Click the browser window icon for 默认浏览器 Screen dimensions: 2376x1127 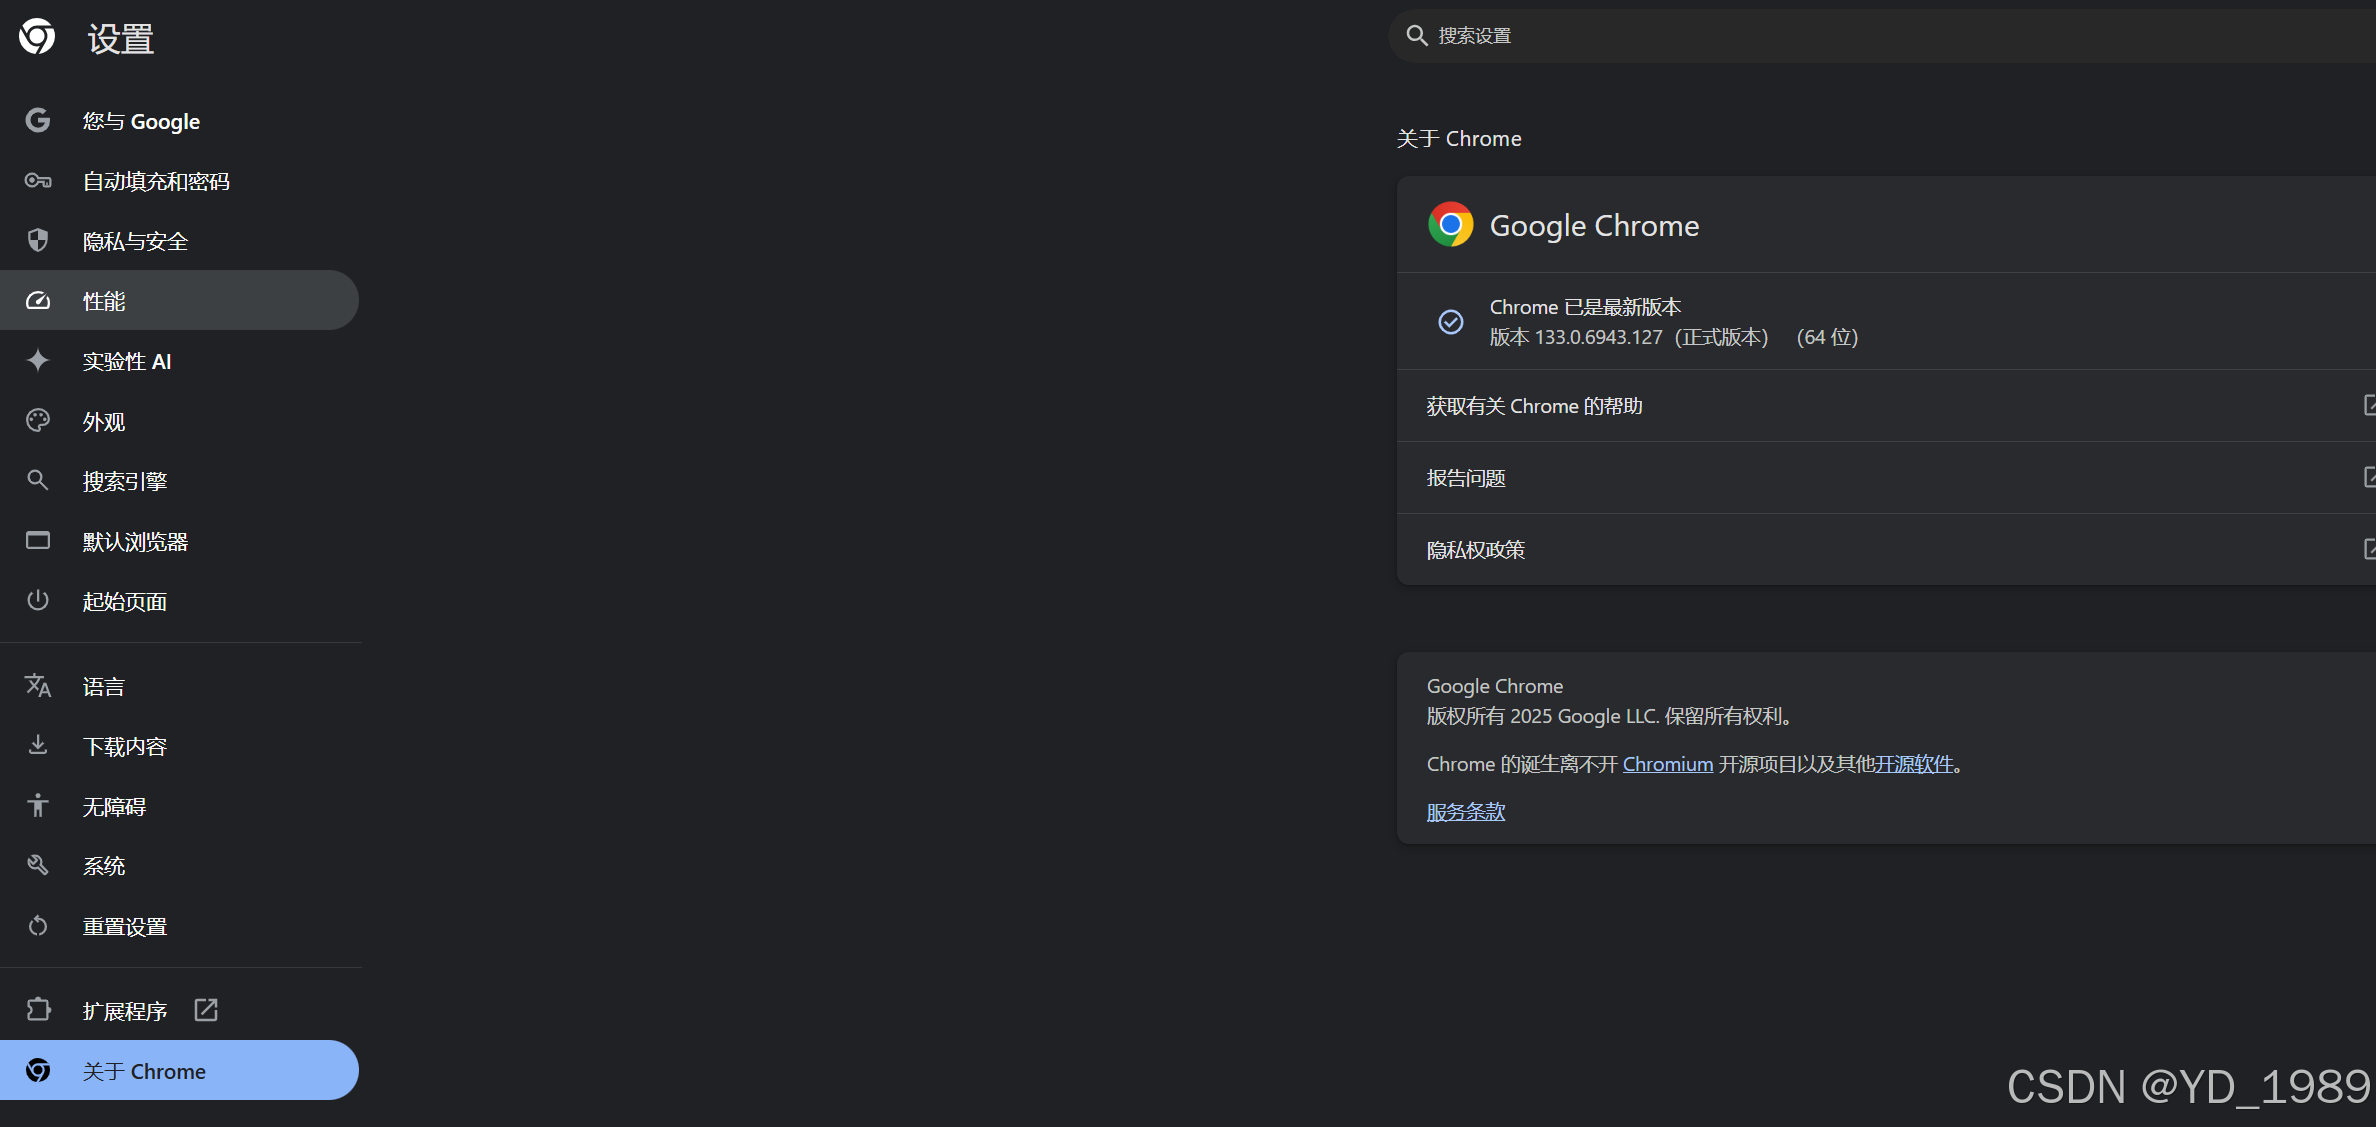38,540
